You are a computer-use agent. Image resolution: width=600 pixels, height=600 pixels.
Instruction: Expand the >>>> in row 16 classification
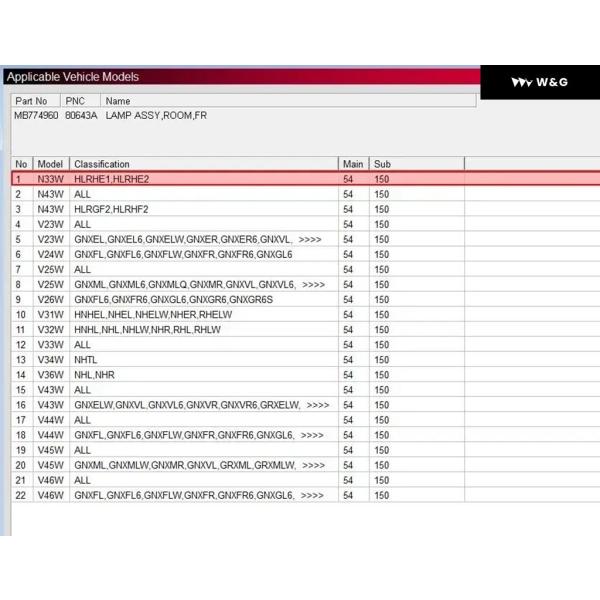[318, 405]
